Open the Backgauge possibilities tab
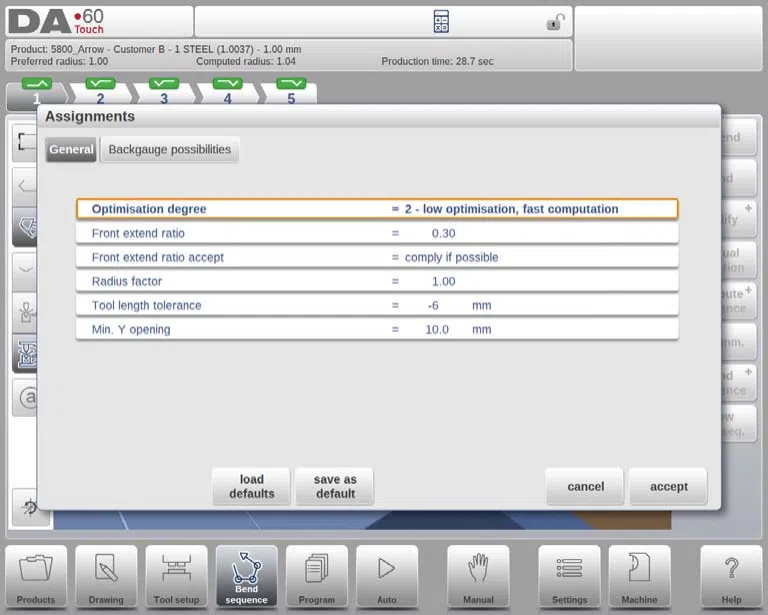 tap(169, 149)
